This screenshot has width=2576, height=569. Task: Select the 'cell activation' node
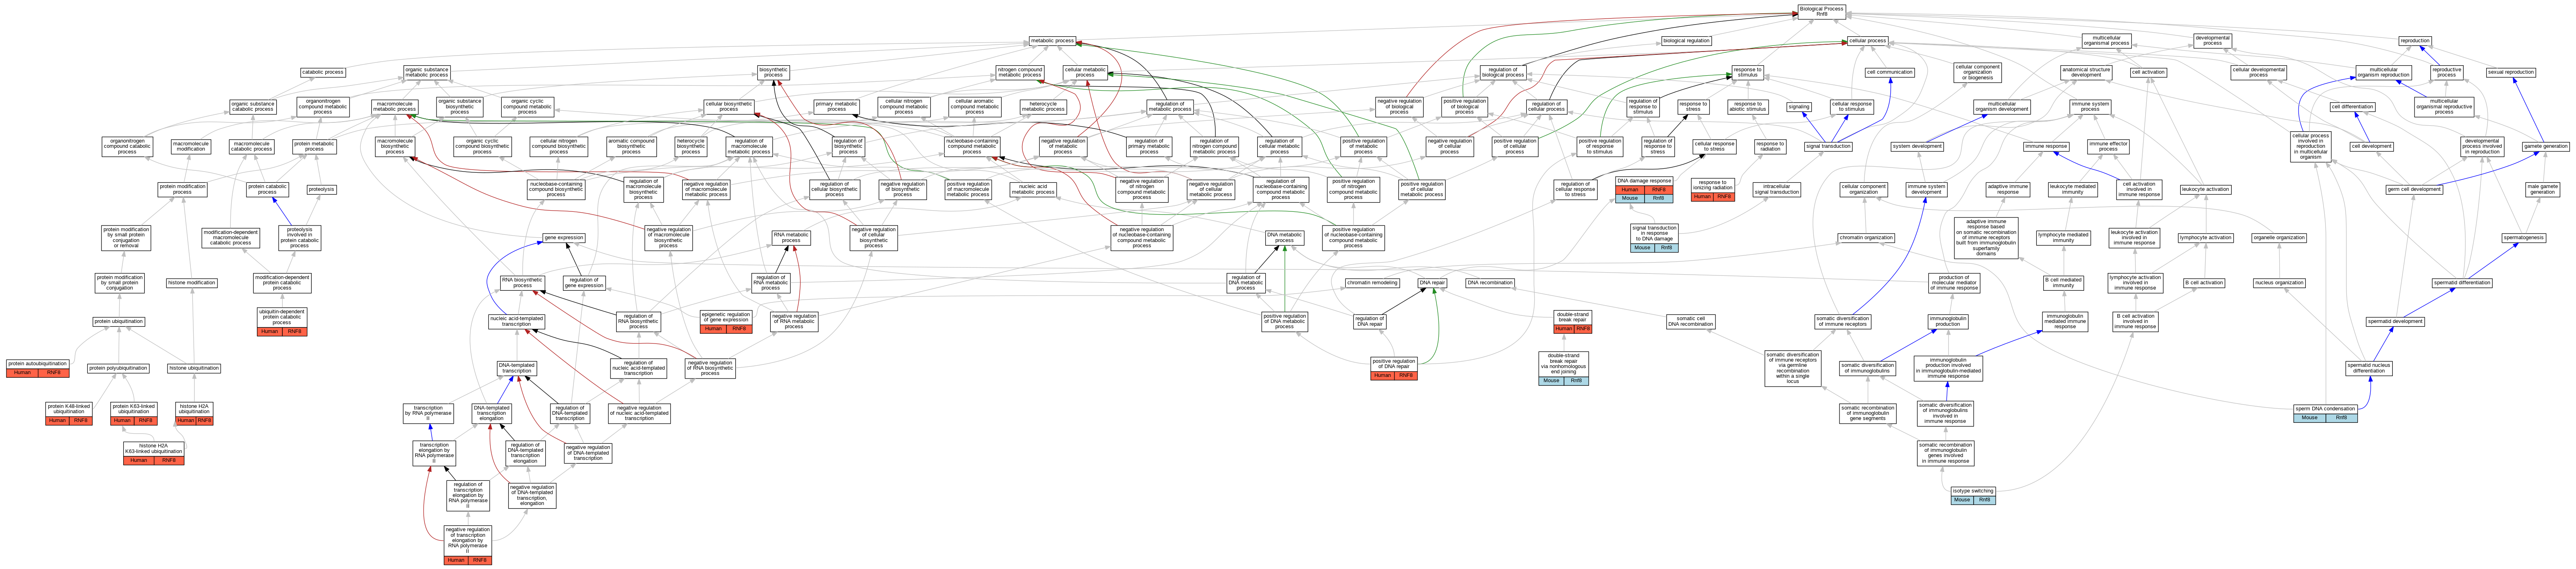pyautogui.click(x=2148, y=72)
